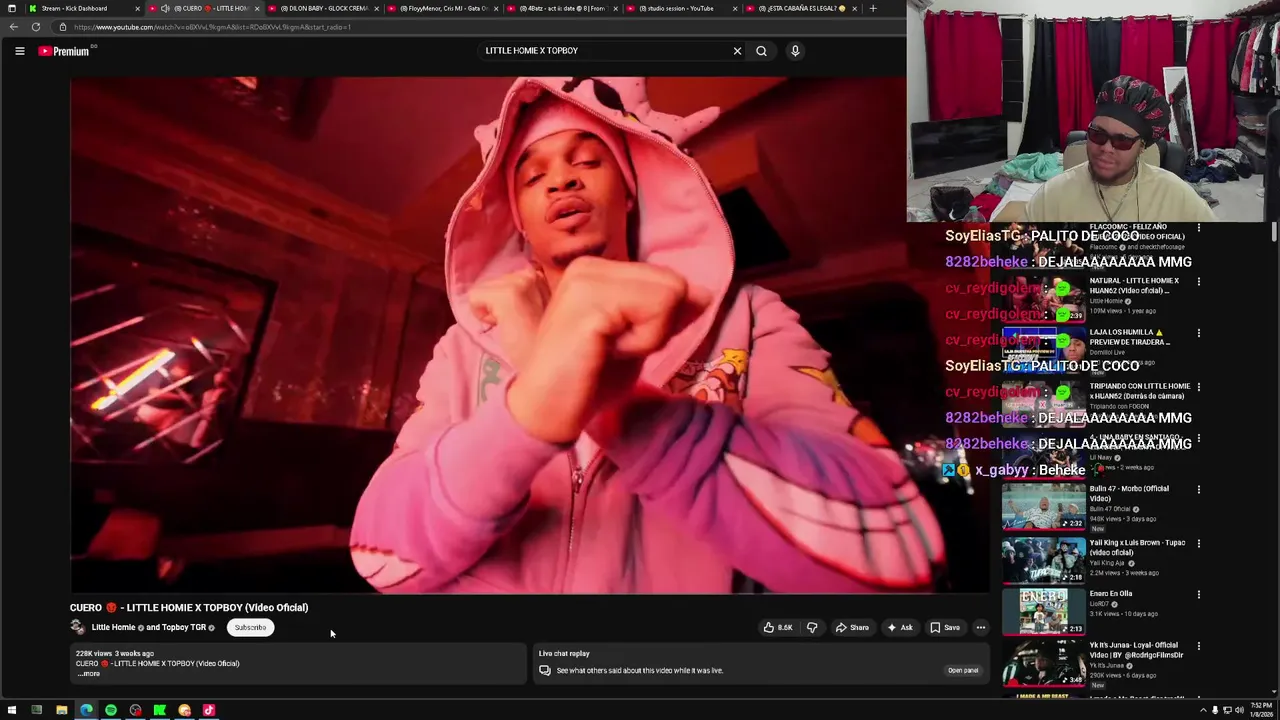Play Yail King x Luis Brown Tupac thumbnail

[x=1043, y=561]
